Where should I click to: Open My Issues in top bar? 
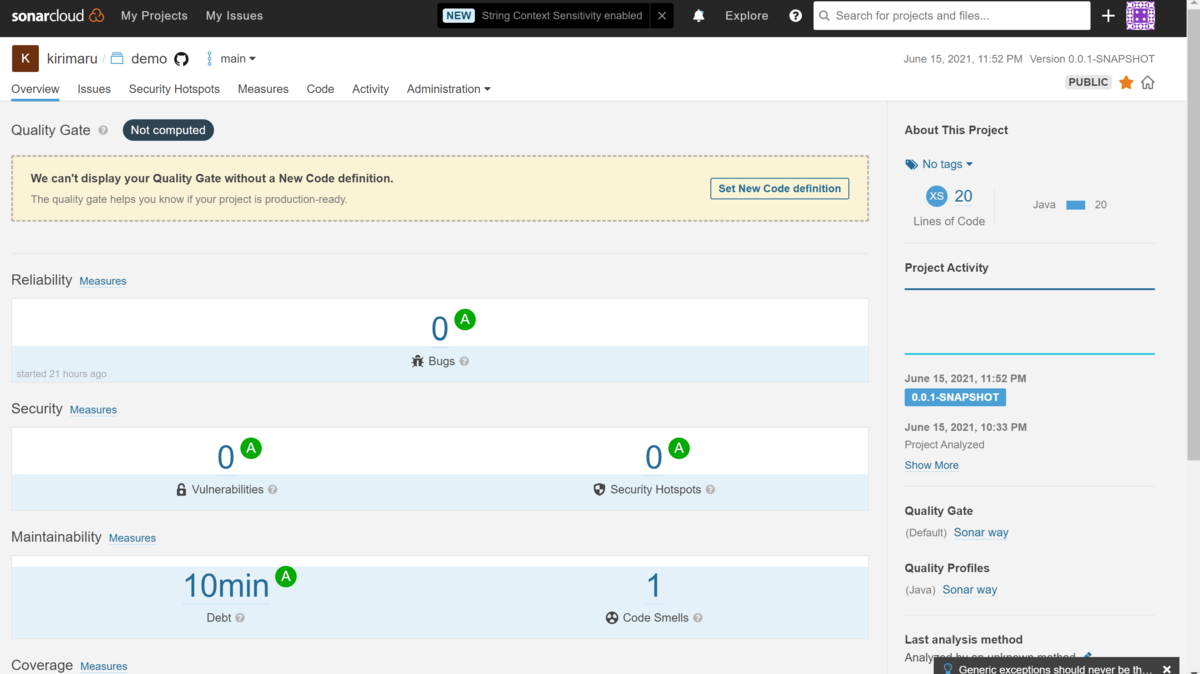click(x=234, y=16)
